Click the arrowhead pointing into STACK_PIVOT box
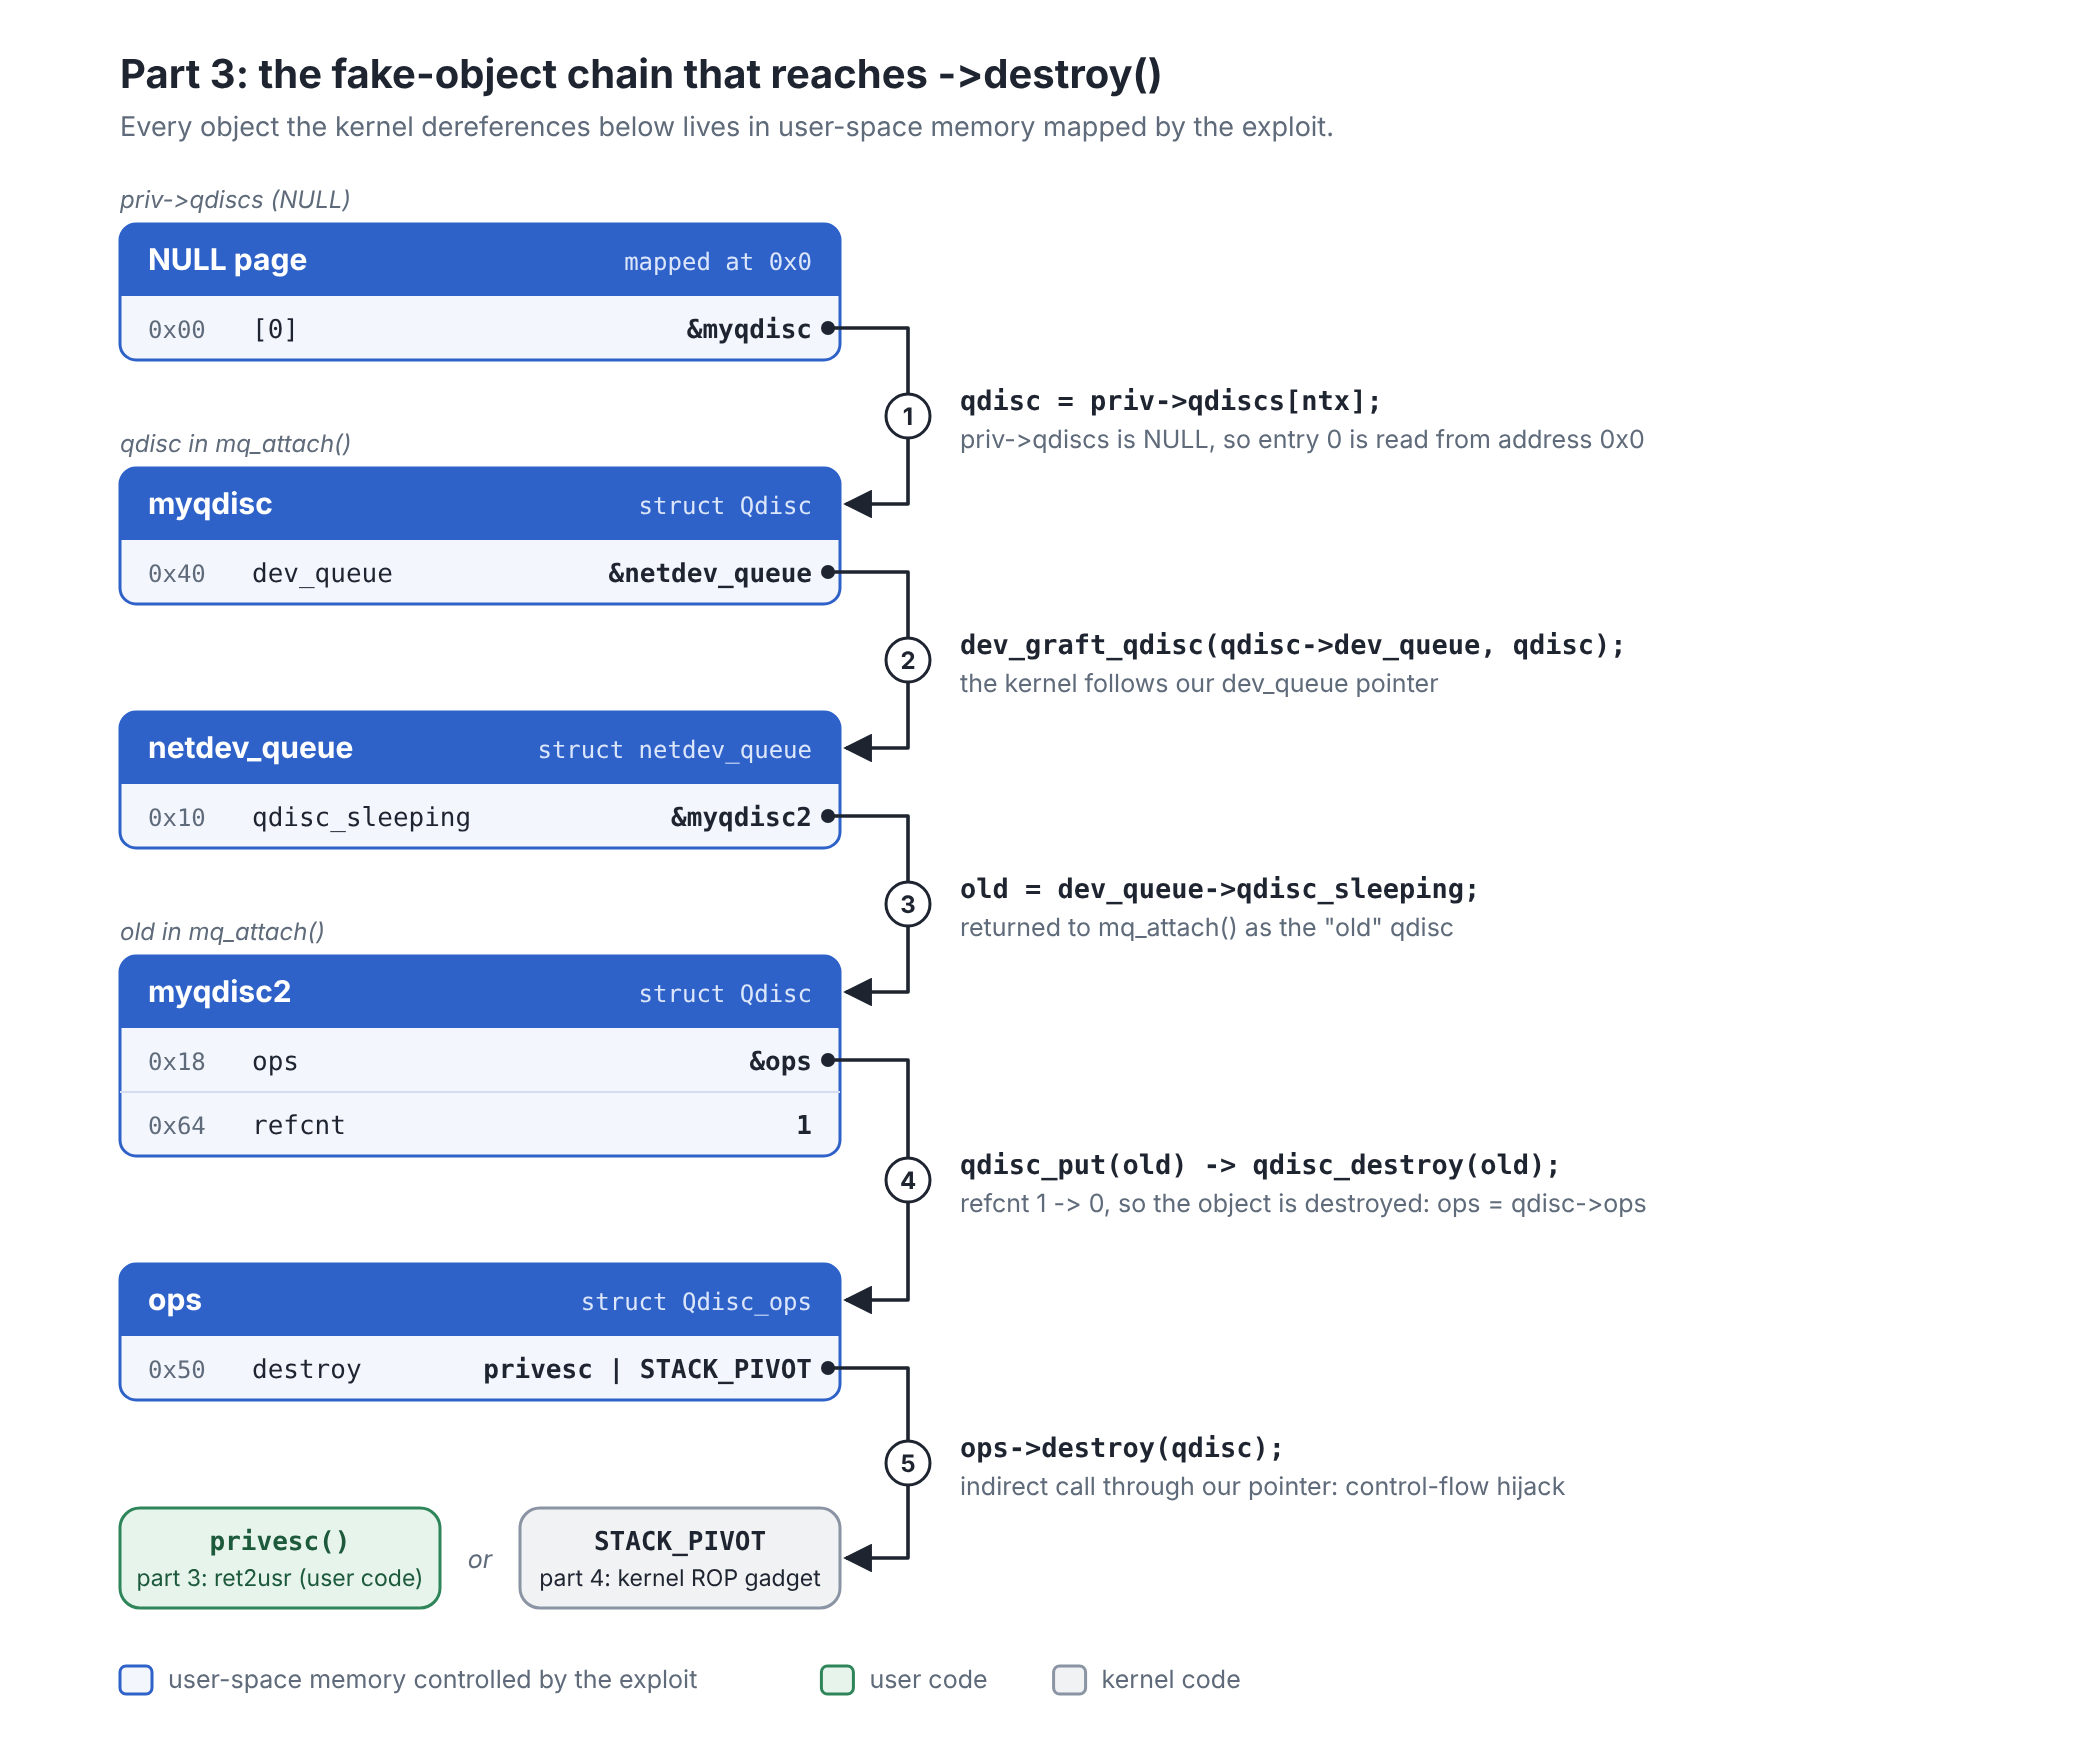This screenshot has width=2080, height=1748. (858, 1558)
